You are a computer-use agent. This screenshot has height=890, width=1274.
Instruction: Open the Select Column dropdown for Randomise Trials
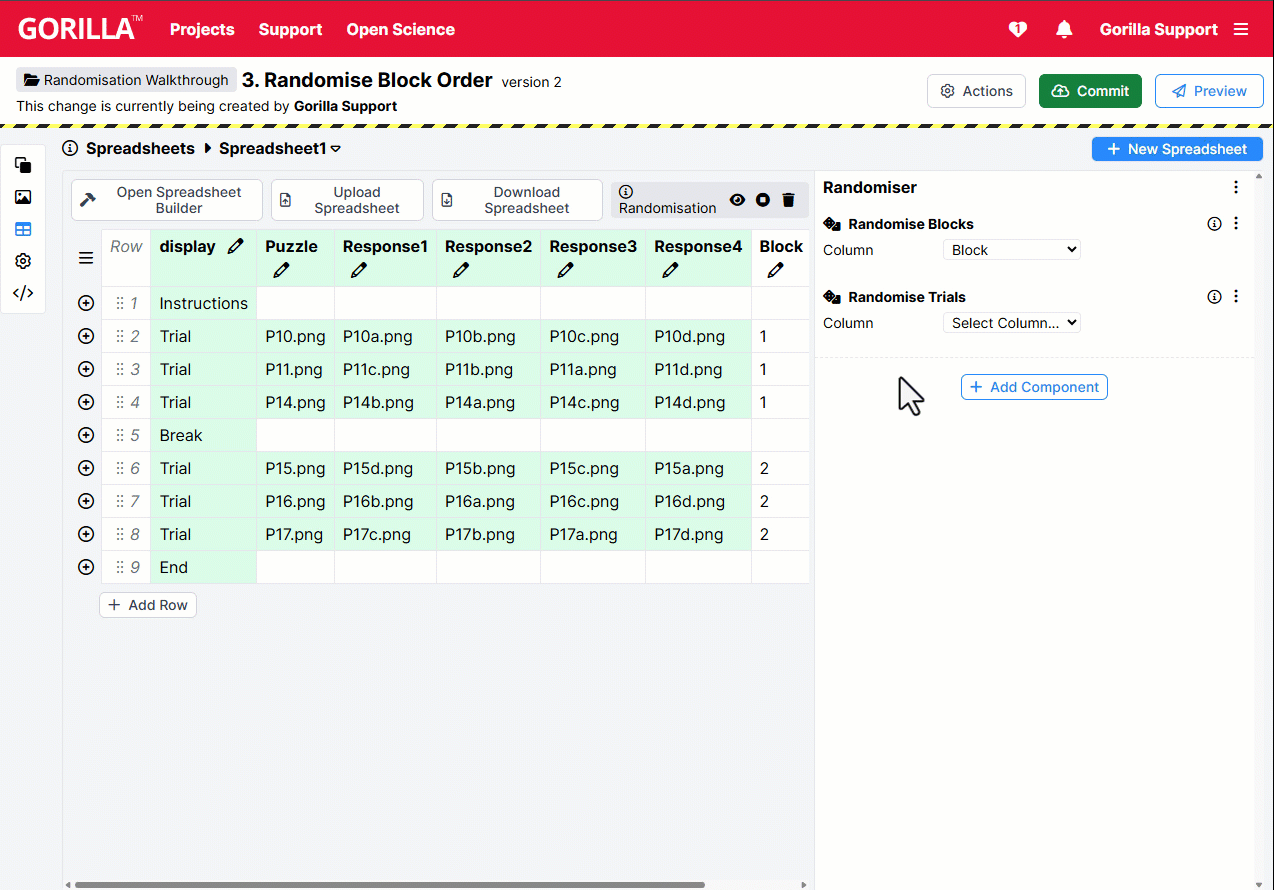(x=1011, y=322)
